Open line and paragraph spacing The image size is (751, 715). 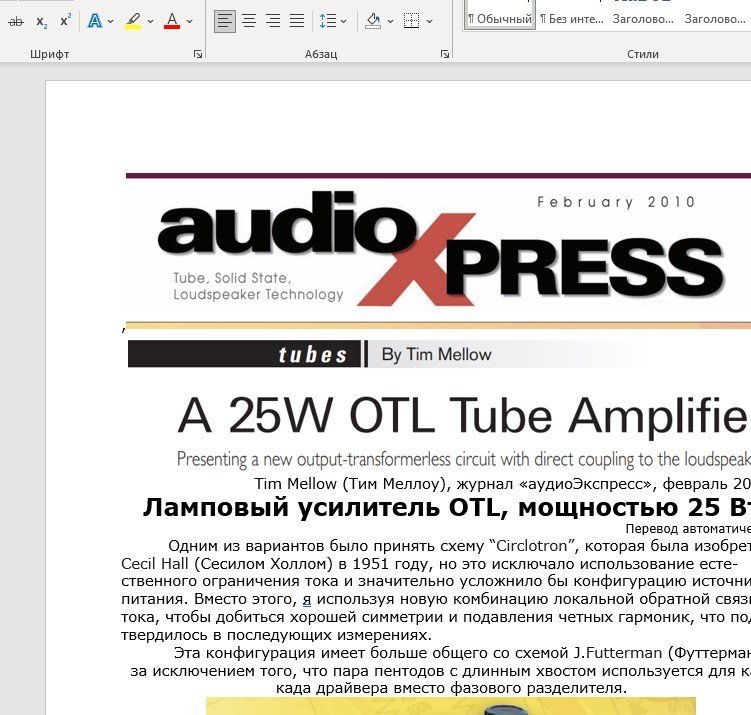(328, 21)
